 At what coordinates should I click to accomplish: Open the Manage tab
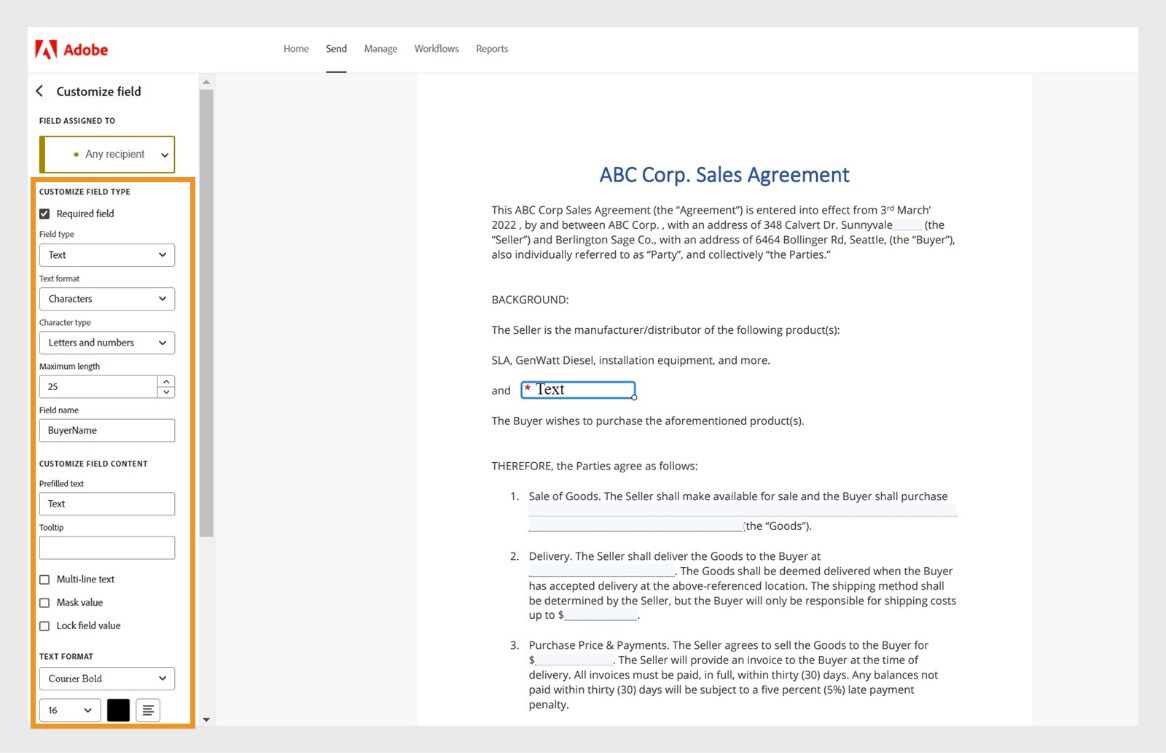coord(381,49)
